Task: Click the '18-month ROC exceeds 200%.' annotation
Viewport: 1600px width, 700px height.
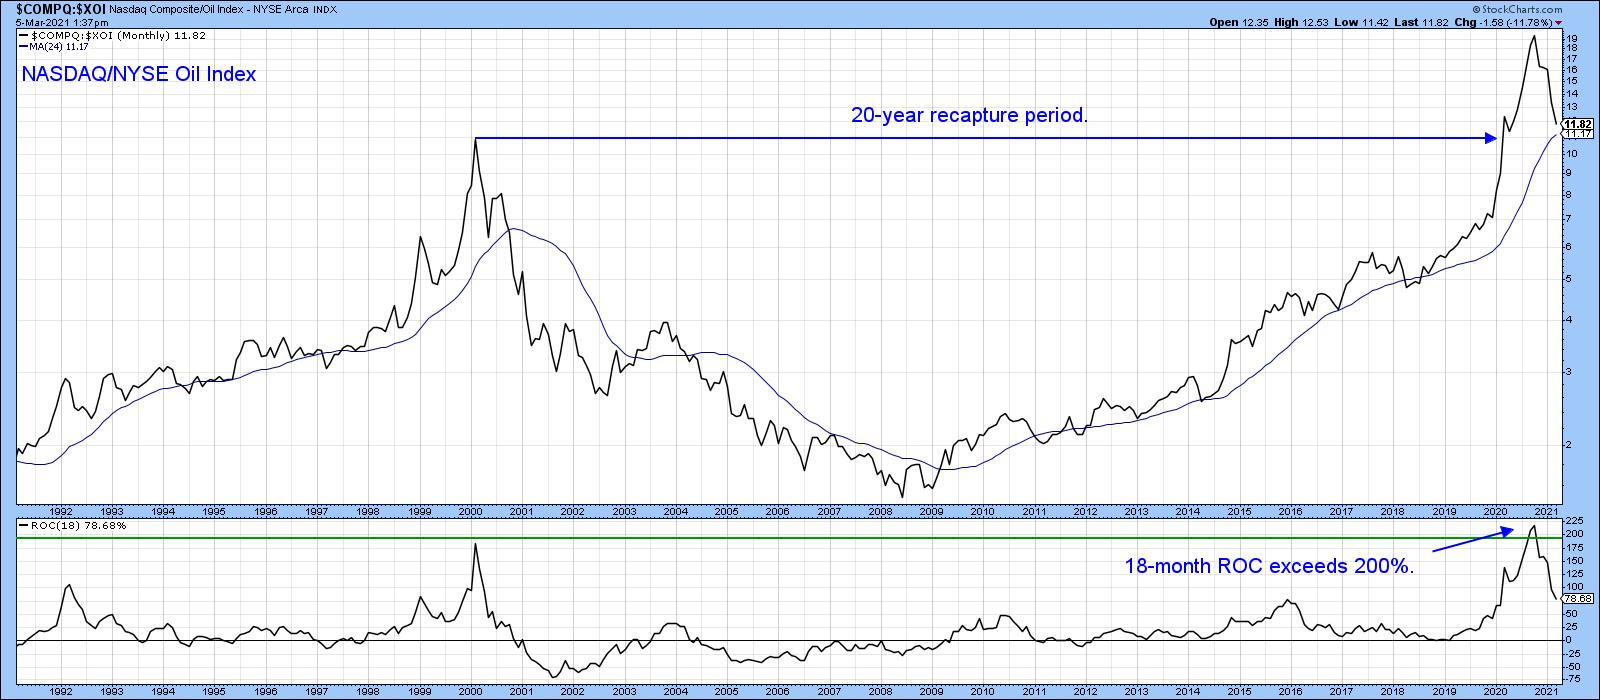Action: click(x=1270, y=567)
